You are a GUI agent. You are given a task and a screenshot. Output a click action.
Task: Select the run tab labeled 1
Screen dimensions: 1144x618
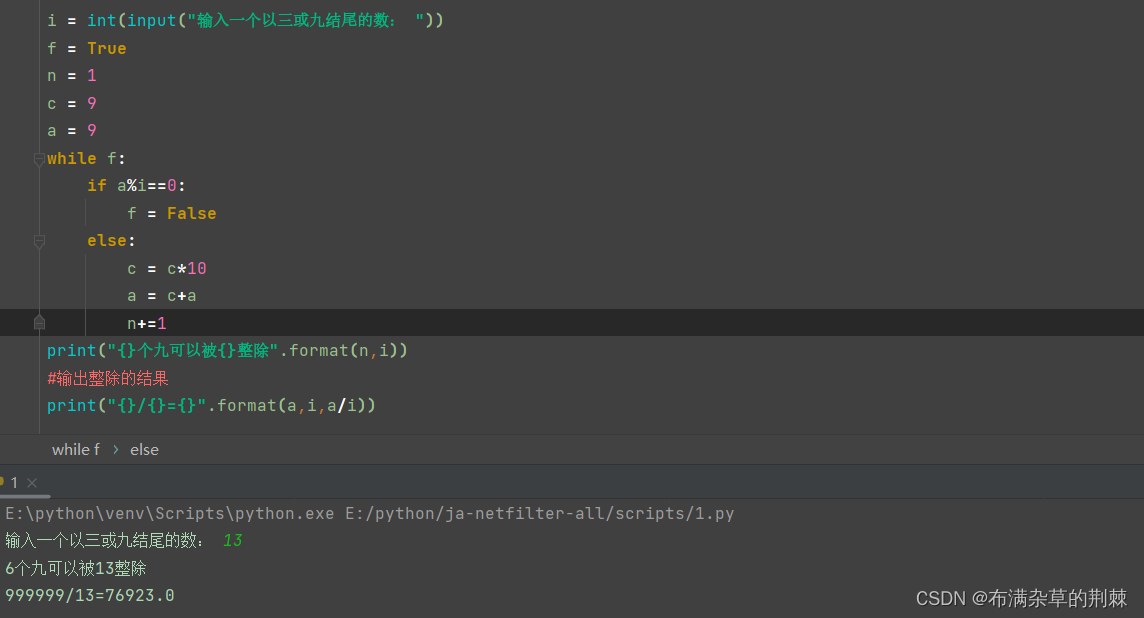point(15,482)
